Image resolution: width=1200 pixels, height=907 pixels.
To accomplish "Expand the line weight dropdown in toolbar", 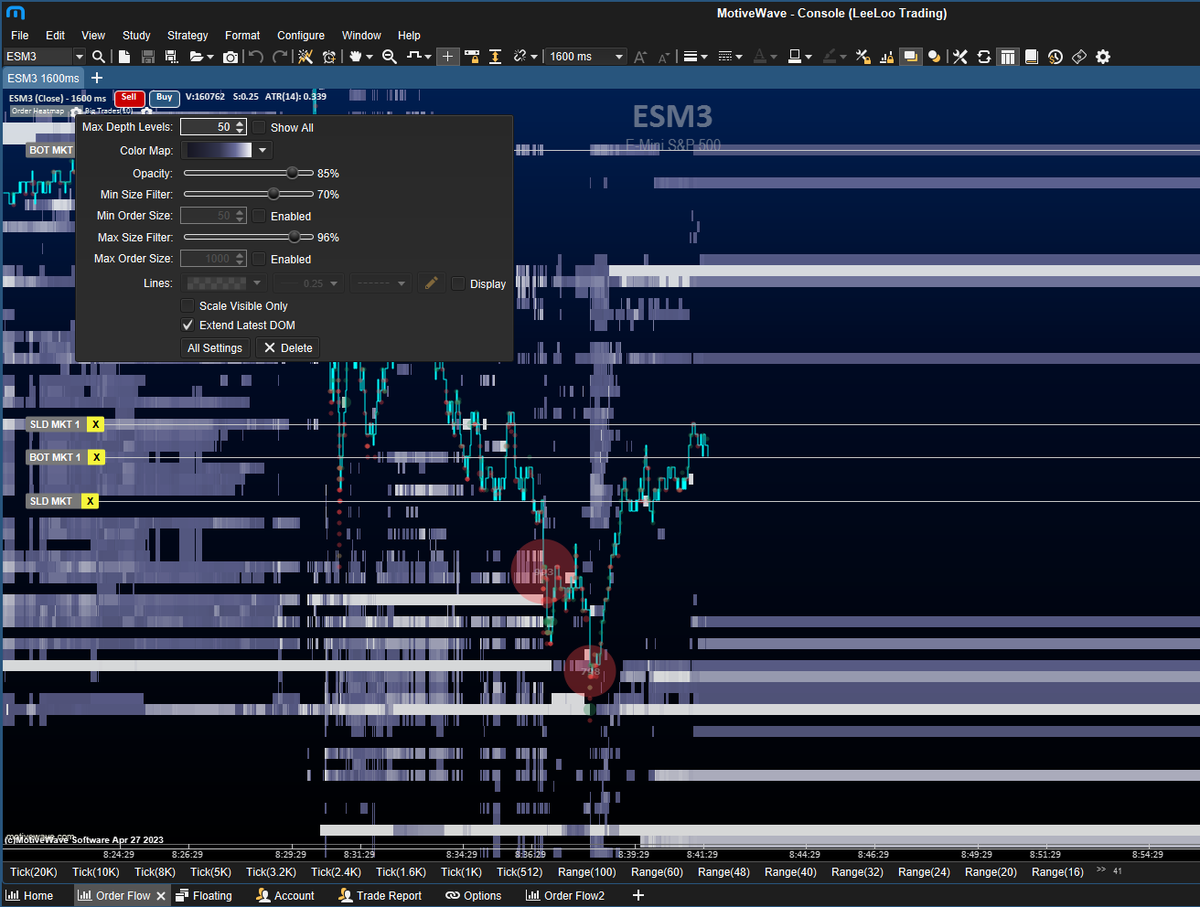I will (704, 57).
